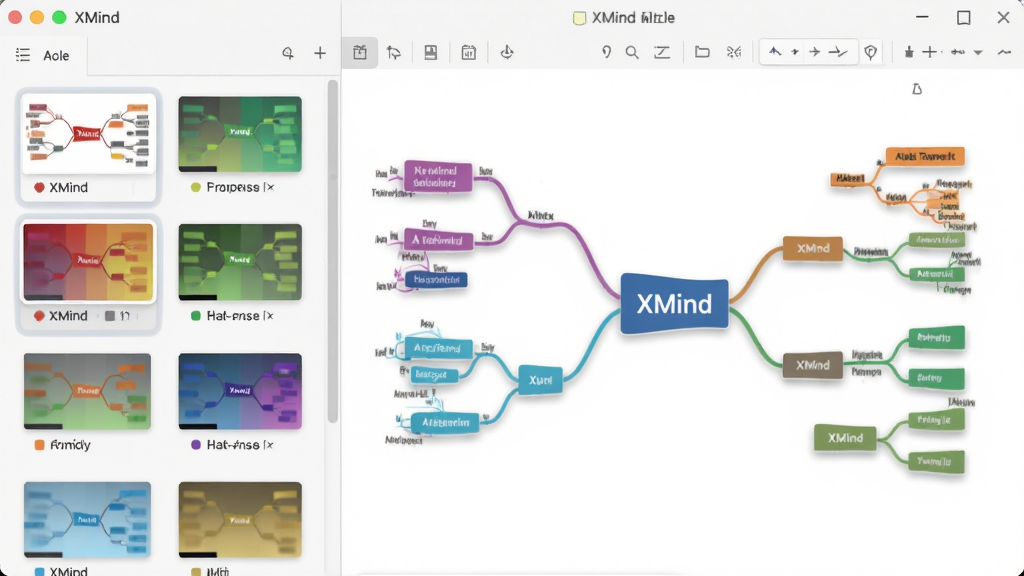Click the highlighted clipboard icon in toolbar
The image size is (1024, 576).
360,53
